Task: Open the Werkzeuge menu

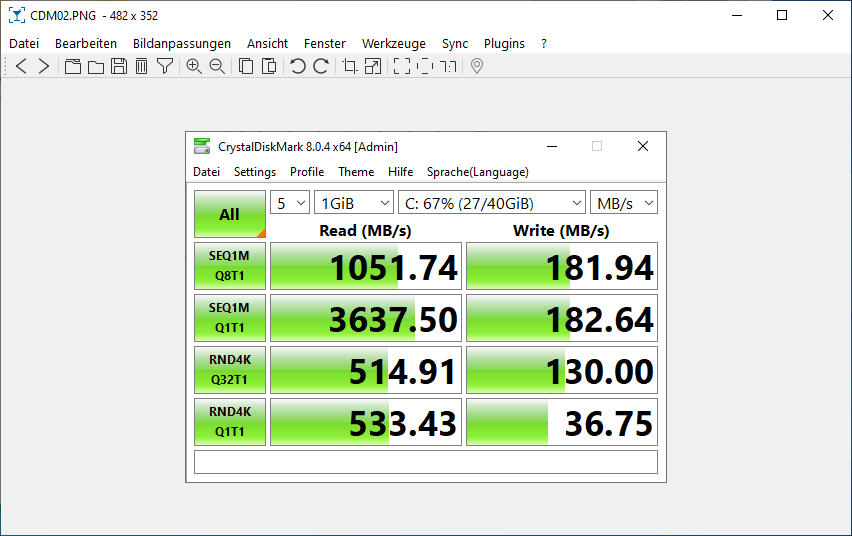Action: [393, 43]
